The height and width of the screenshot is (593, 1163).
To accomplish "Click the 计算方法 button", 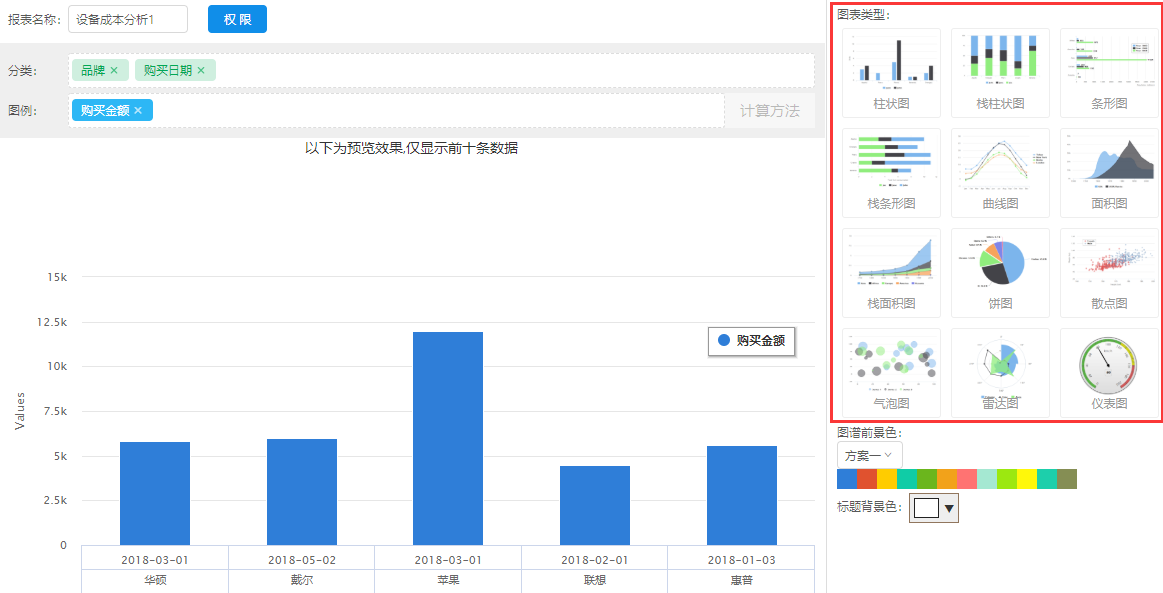I will 769,111.
